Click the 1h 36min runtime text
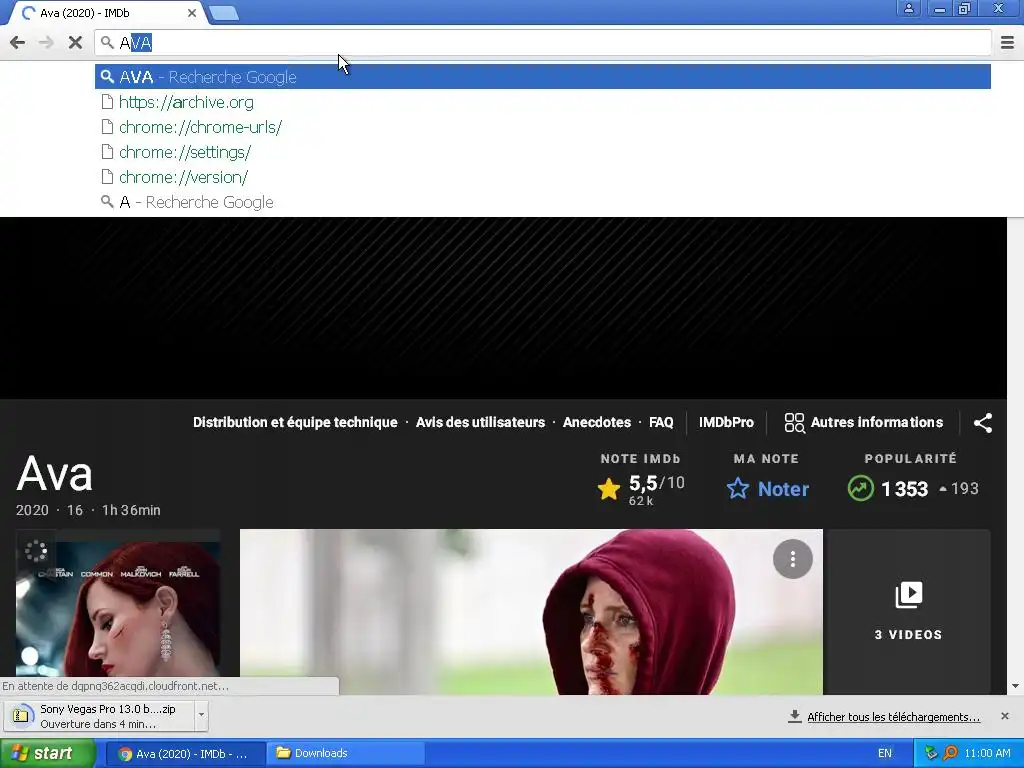 (x=131, y=510)
